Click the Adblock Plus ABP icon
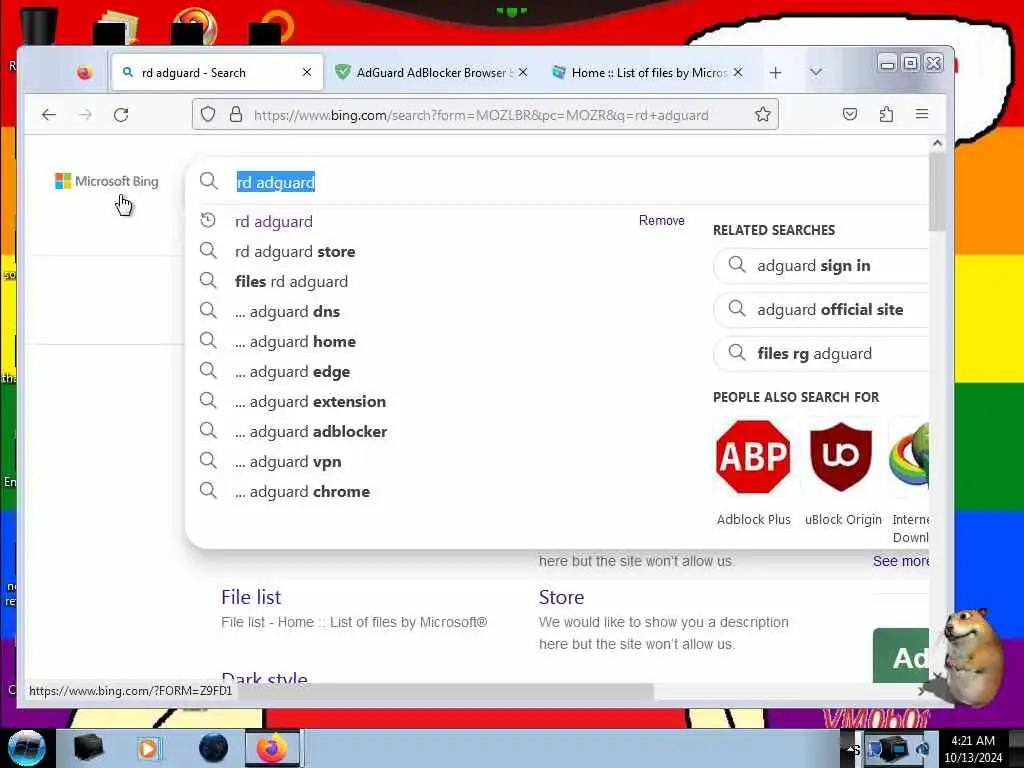 coord(753,456)
